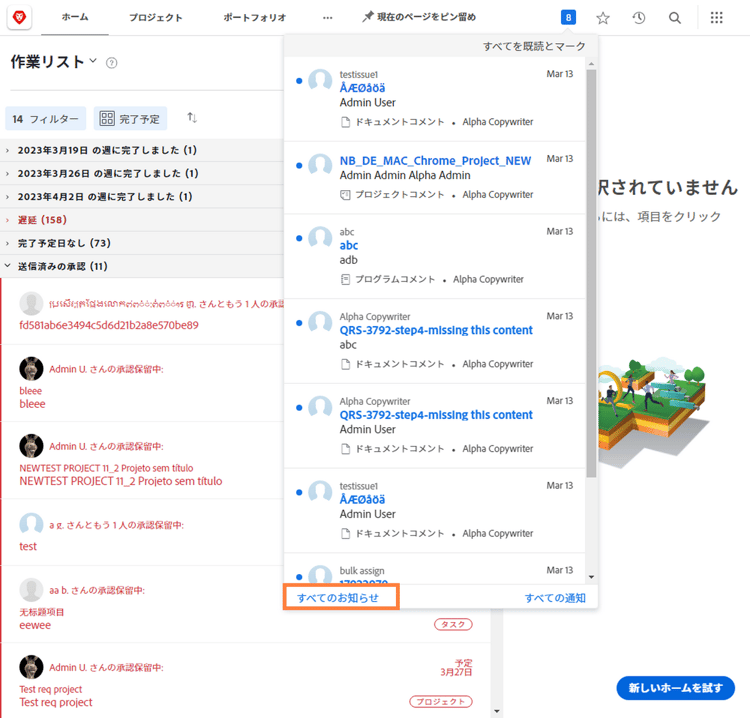Click avatar of aa b. eewee approval
The width and height of the screenshot is (750, 718).
[31, 590]
